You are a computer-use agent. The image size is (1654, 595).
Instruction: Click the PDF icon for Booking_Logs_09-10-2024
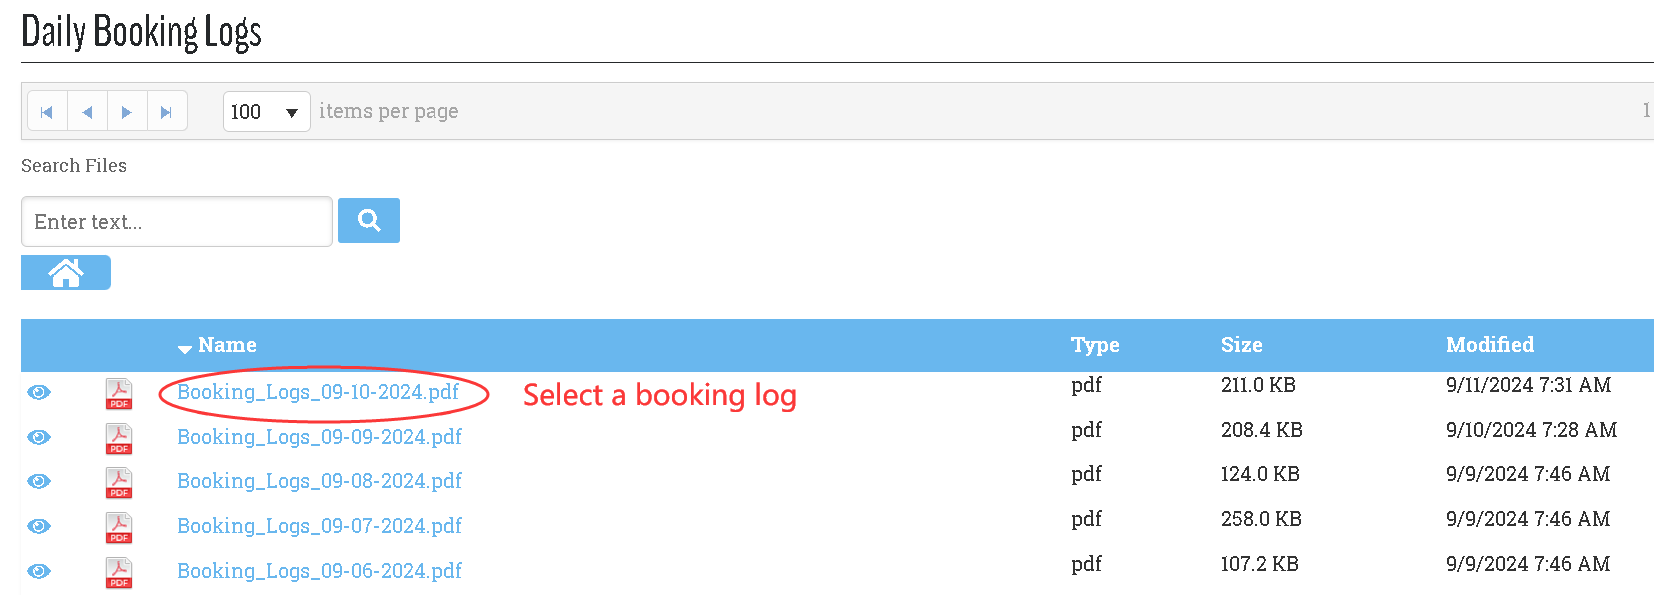118,392
